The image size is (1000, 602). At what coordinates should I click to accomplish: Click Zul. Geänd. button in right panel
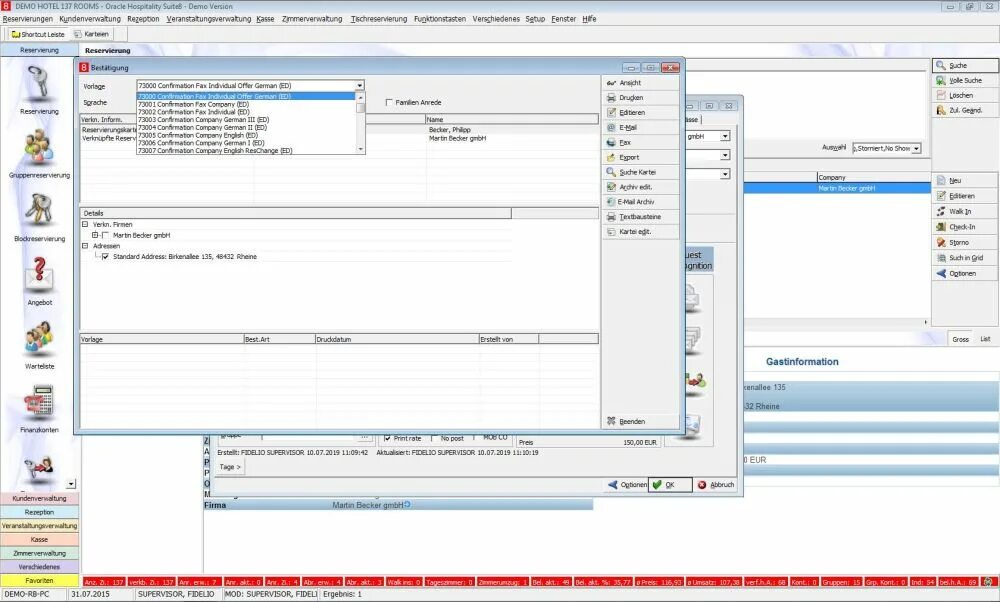click(x=965, y=110)
